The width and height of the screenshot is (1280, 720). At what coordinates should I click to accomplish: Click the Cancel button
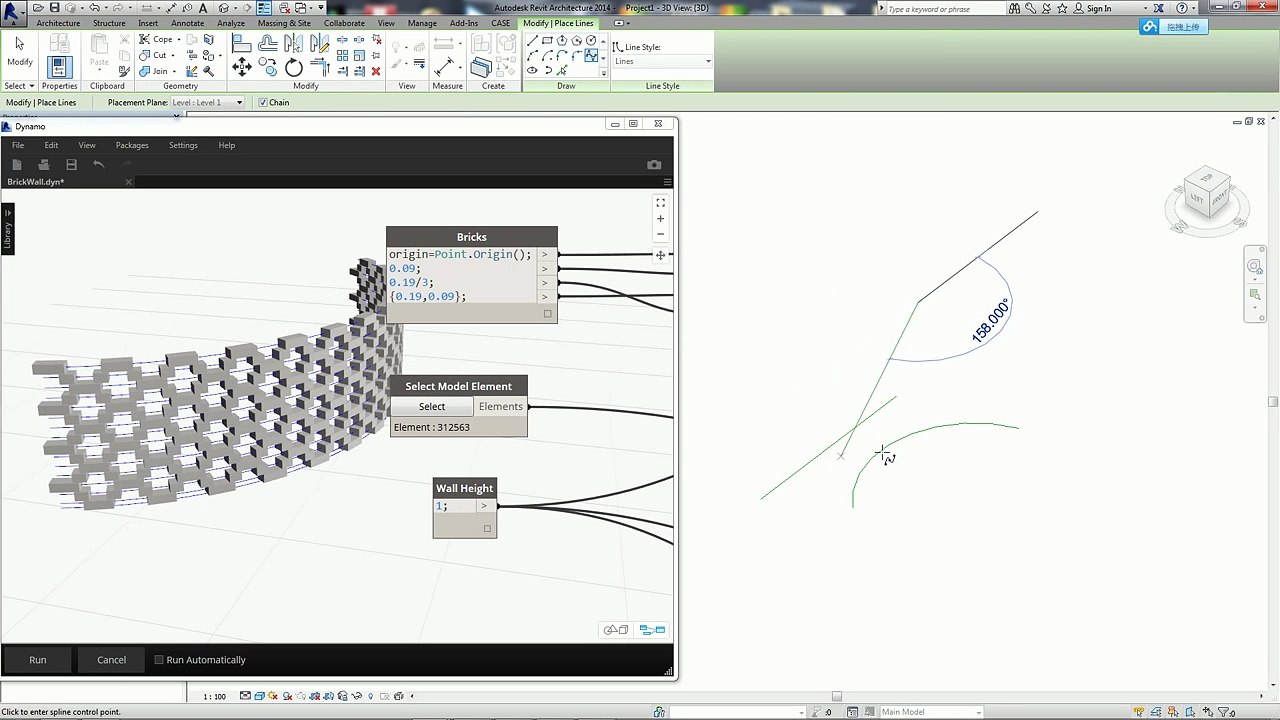coord(112,660)
